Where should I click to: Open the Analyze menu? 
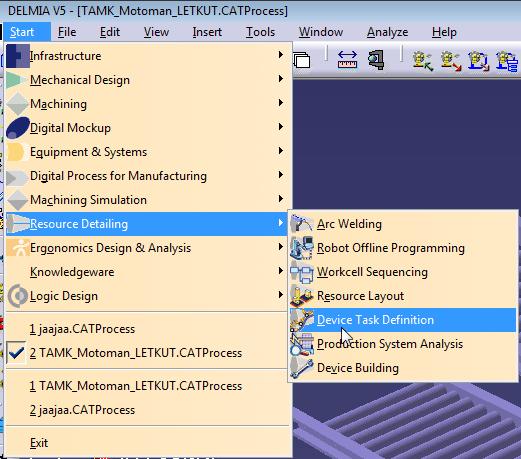(387, 32)
